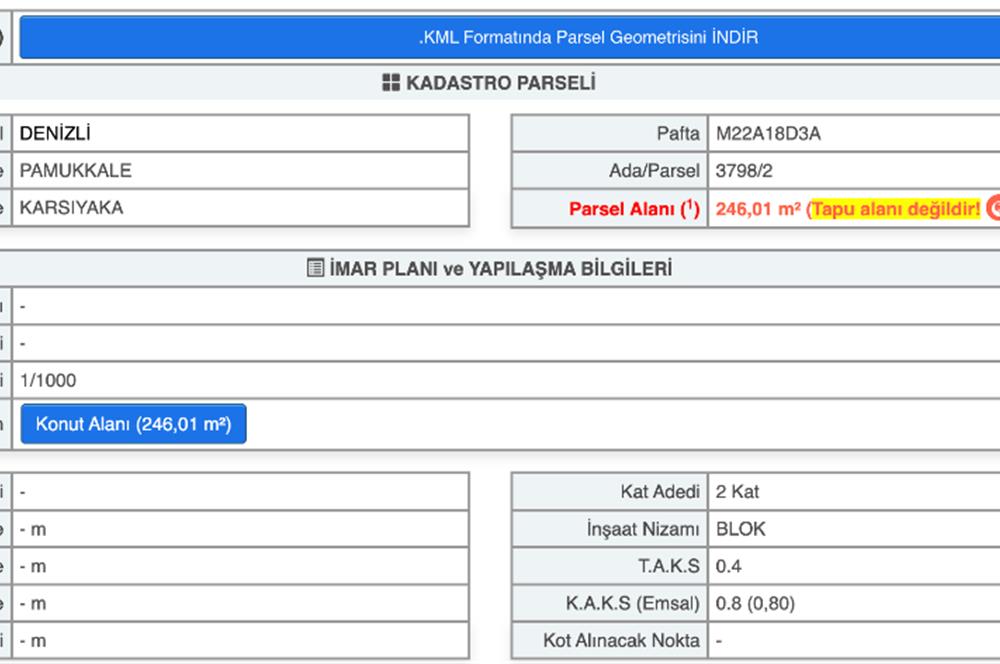Click the Ada/Parsel value 3798/2

[x=744, y=171]
